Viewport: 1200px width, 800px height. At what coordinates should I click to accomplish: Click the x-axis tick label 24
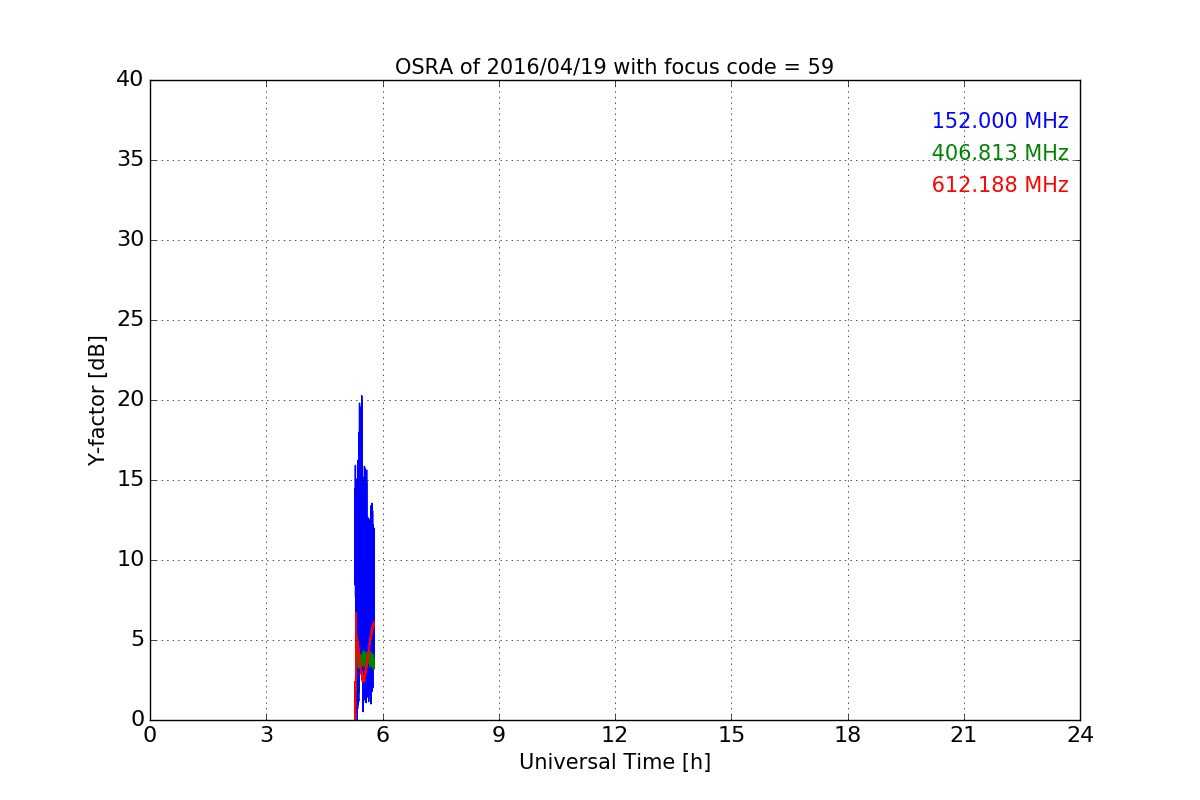click(1080, 735)
